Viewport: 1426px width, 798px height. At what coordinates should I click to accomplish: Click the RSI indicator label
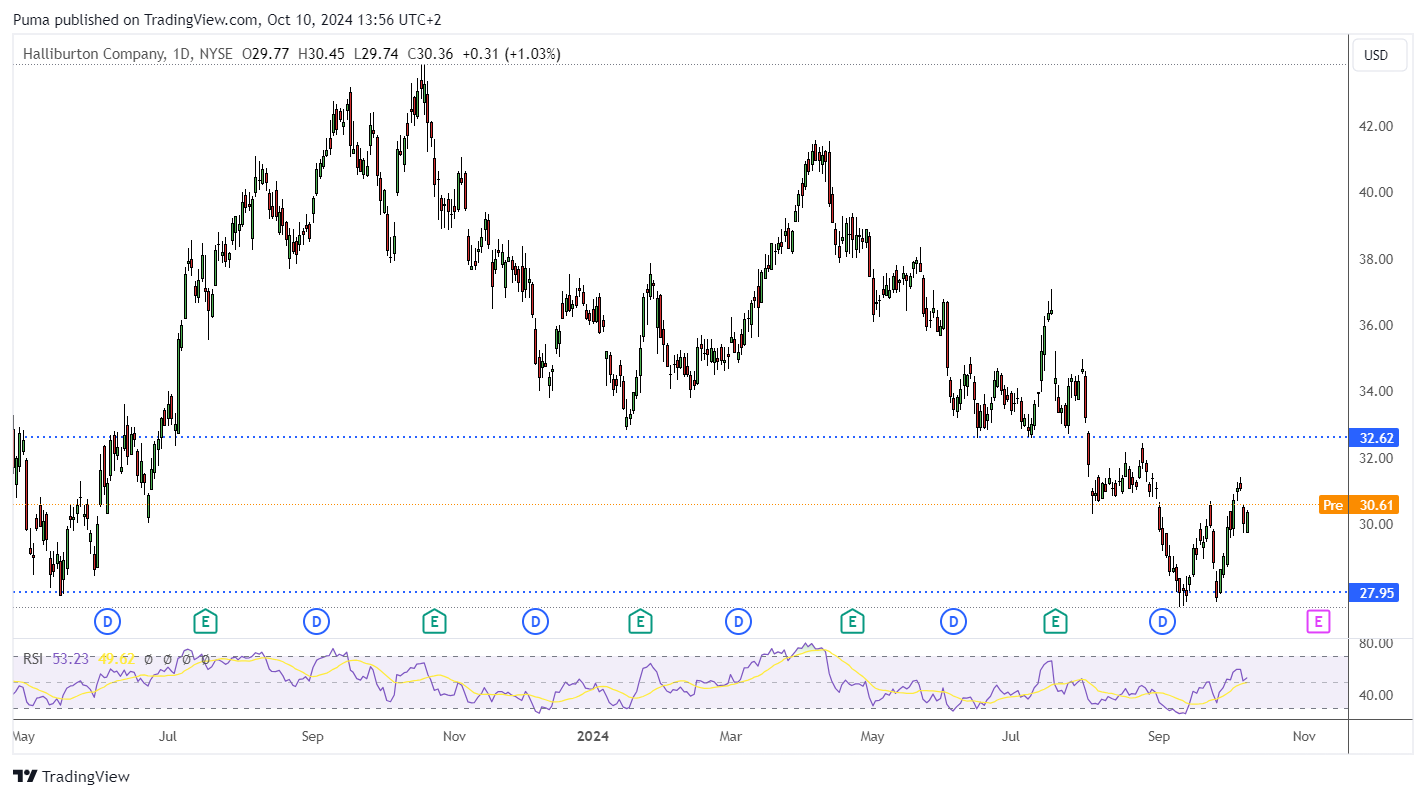tap(33, 658)
